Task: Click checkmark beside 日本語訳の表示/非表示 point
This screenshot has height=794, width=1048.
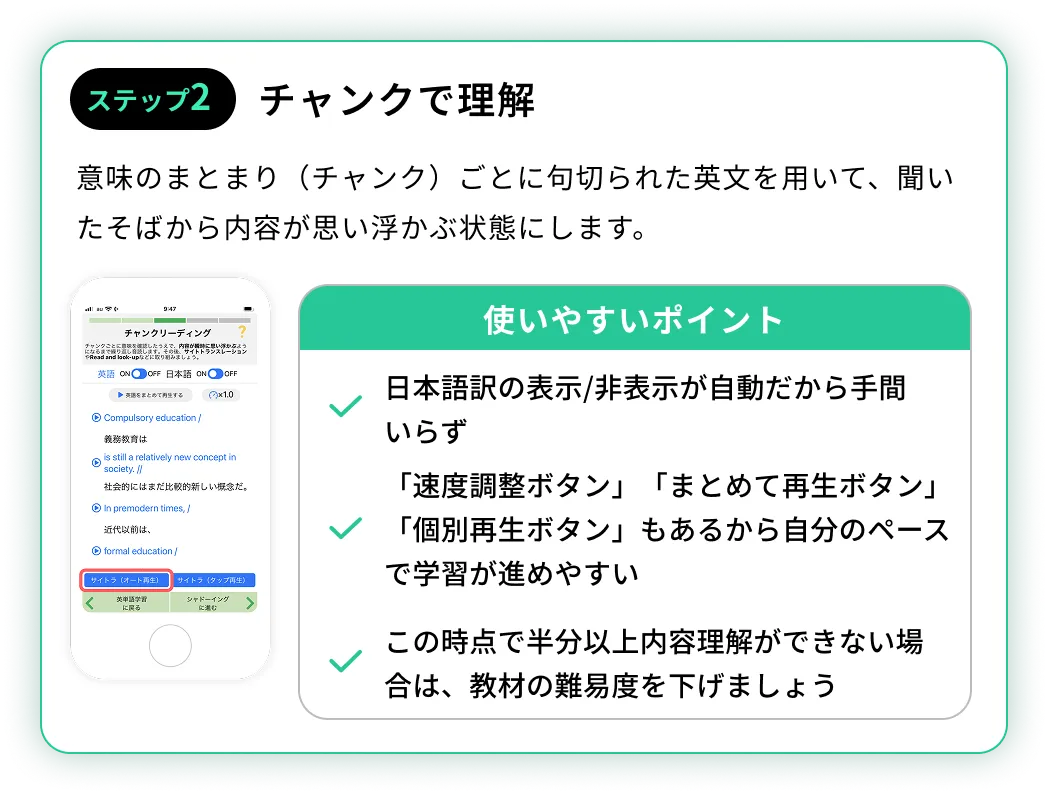Action: 346,405
